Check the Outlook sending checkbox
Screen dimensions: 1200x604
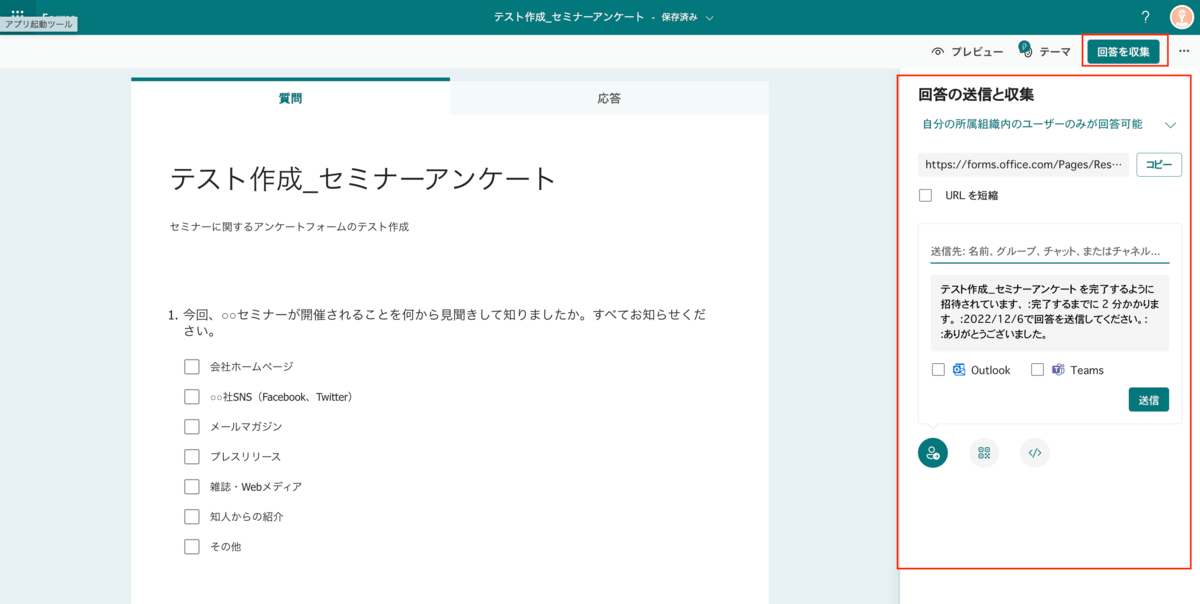[x=938, y=369]
